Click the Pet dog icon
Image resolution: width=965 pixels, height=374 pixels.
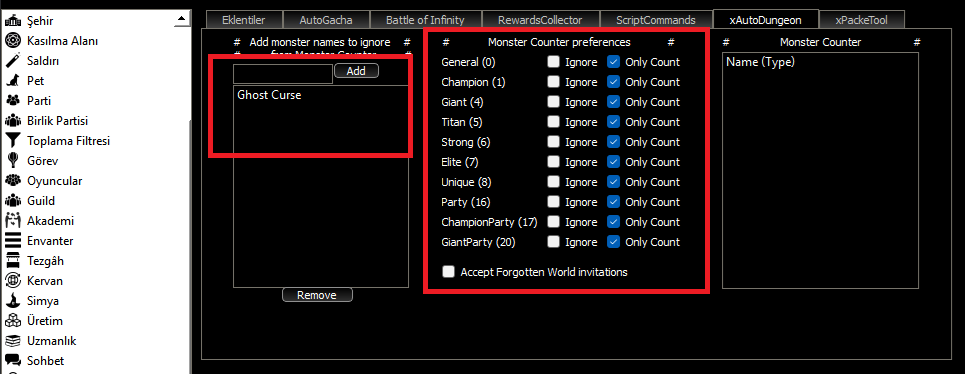(x=12, y=81)
